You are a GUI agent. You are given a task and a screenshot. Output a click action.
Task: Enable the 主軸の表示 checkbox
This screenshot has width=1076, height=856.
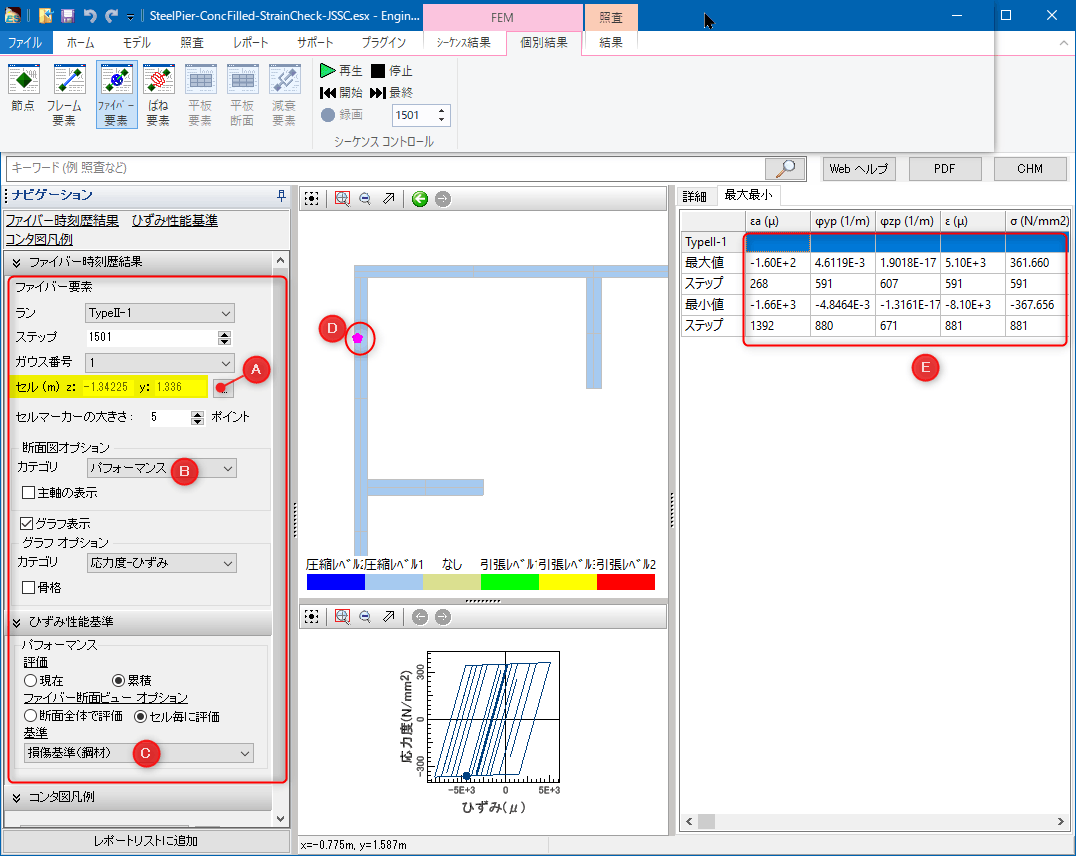pyautogui.click(x=29, y=492)
